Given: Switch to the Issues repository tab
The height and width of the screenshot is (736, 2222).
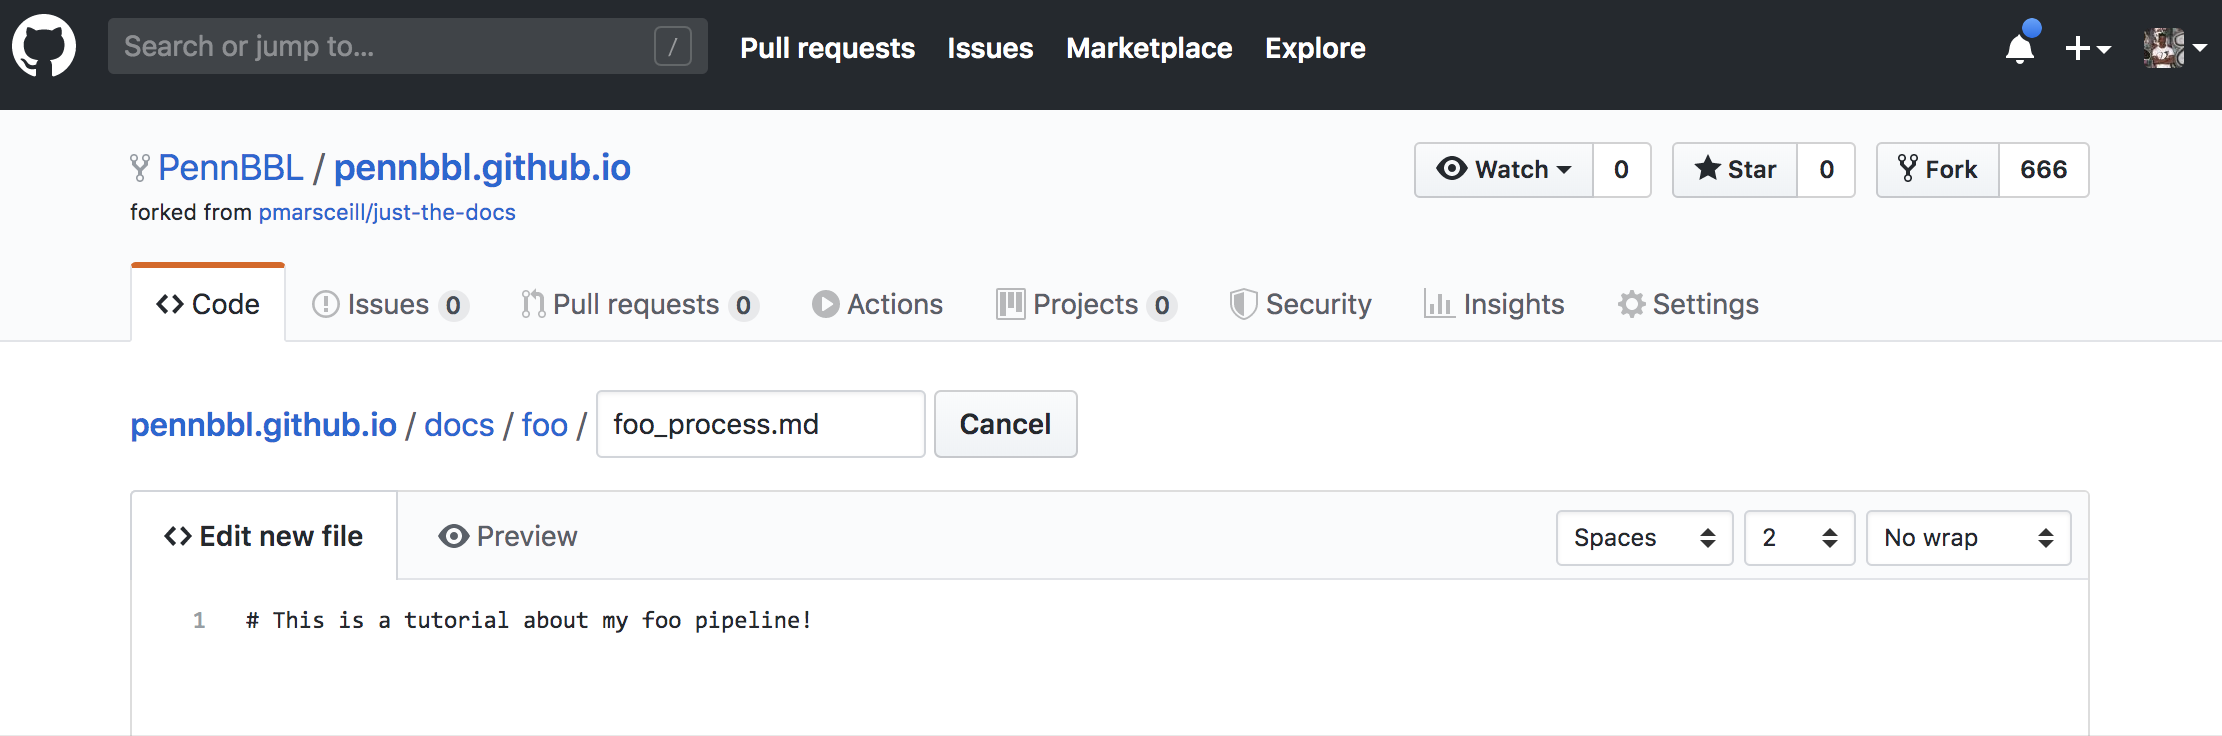Looking at the screenshot, I should coord(390,304).
